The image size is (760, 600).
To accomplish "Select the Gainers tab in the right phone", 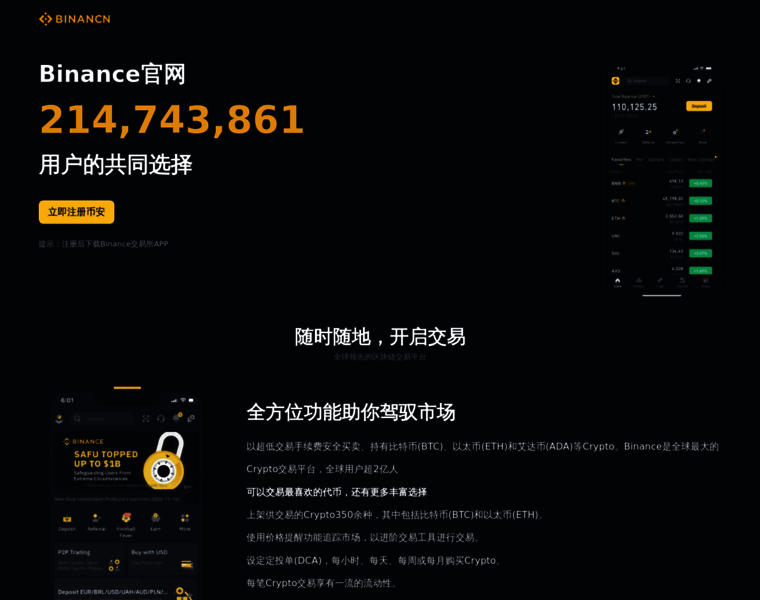I will [x=656, y=159].
